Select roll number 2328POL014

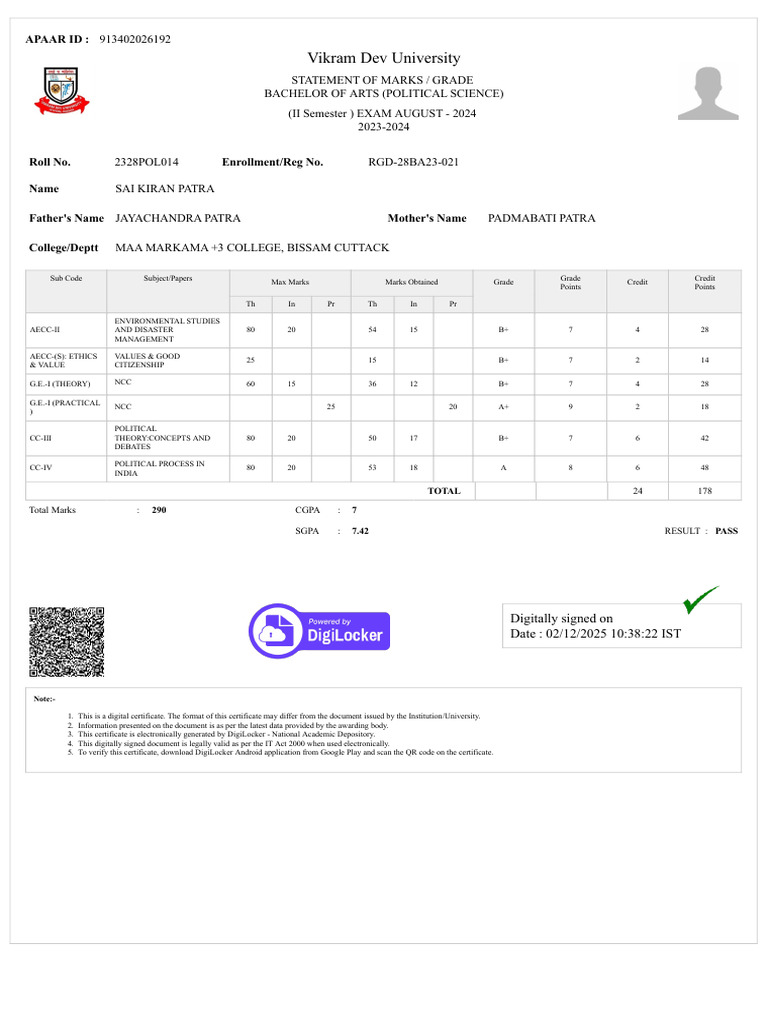[x=146, y=162]
